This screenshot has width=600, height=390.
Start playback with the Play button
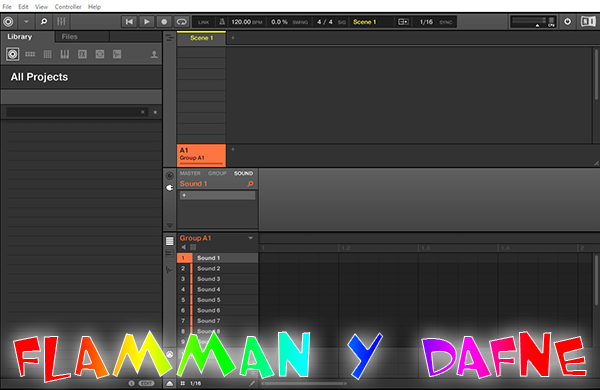tap(147, 22)
